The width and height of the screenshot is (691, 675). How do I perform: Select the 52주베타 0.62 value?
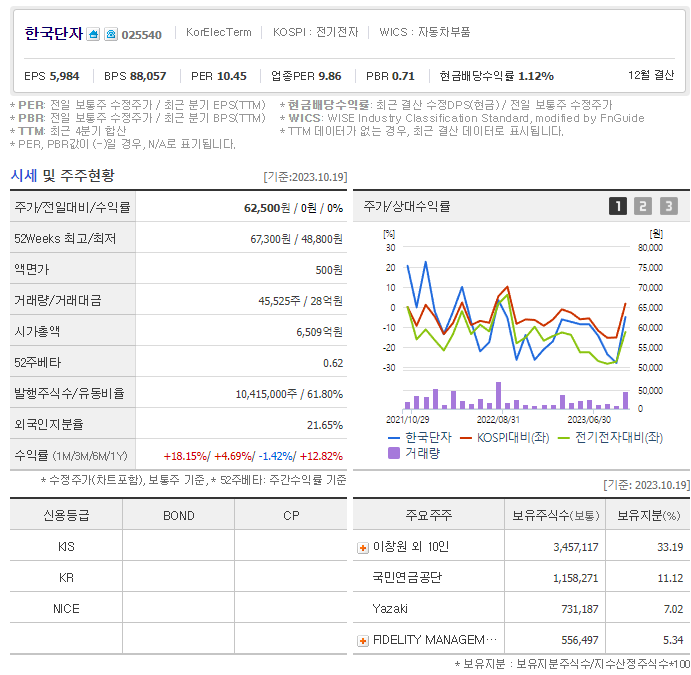tap(333, 363)
